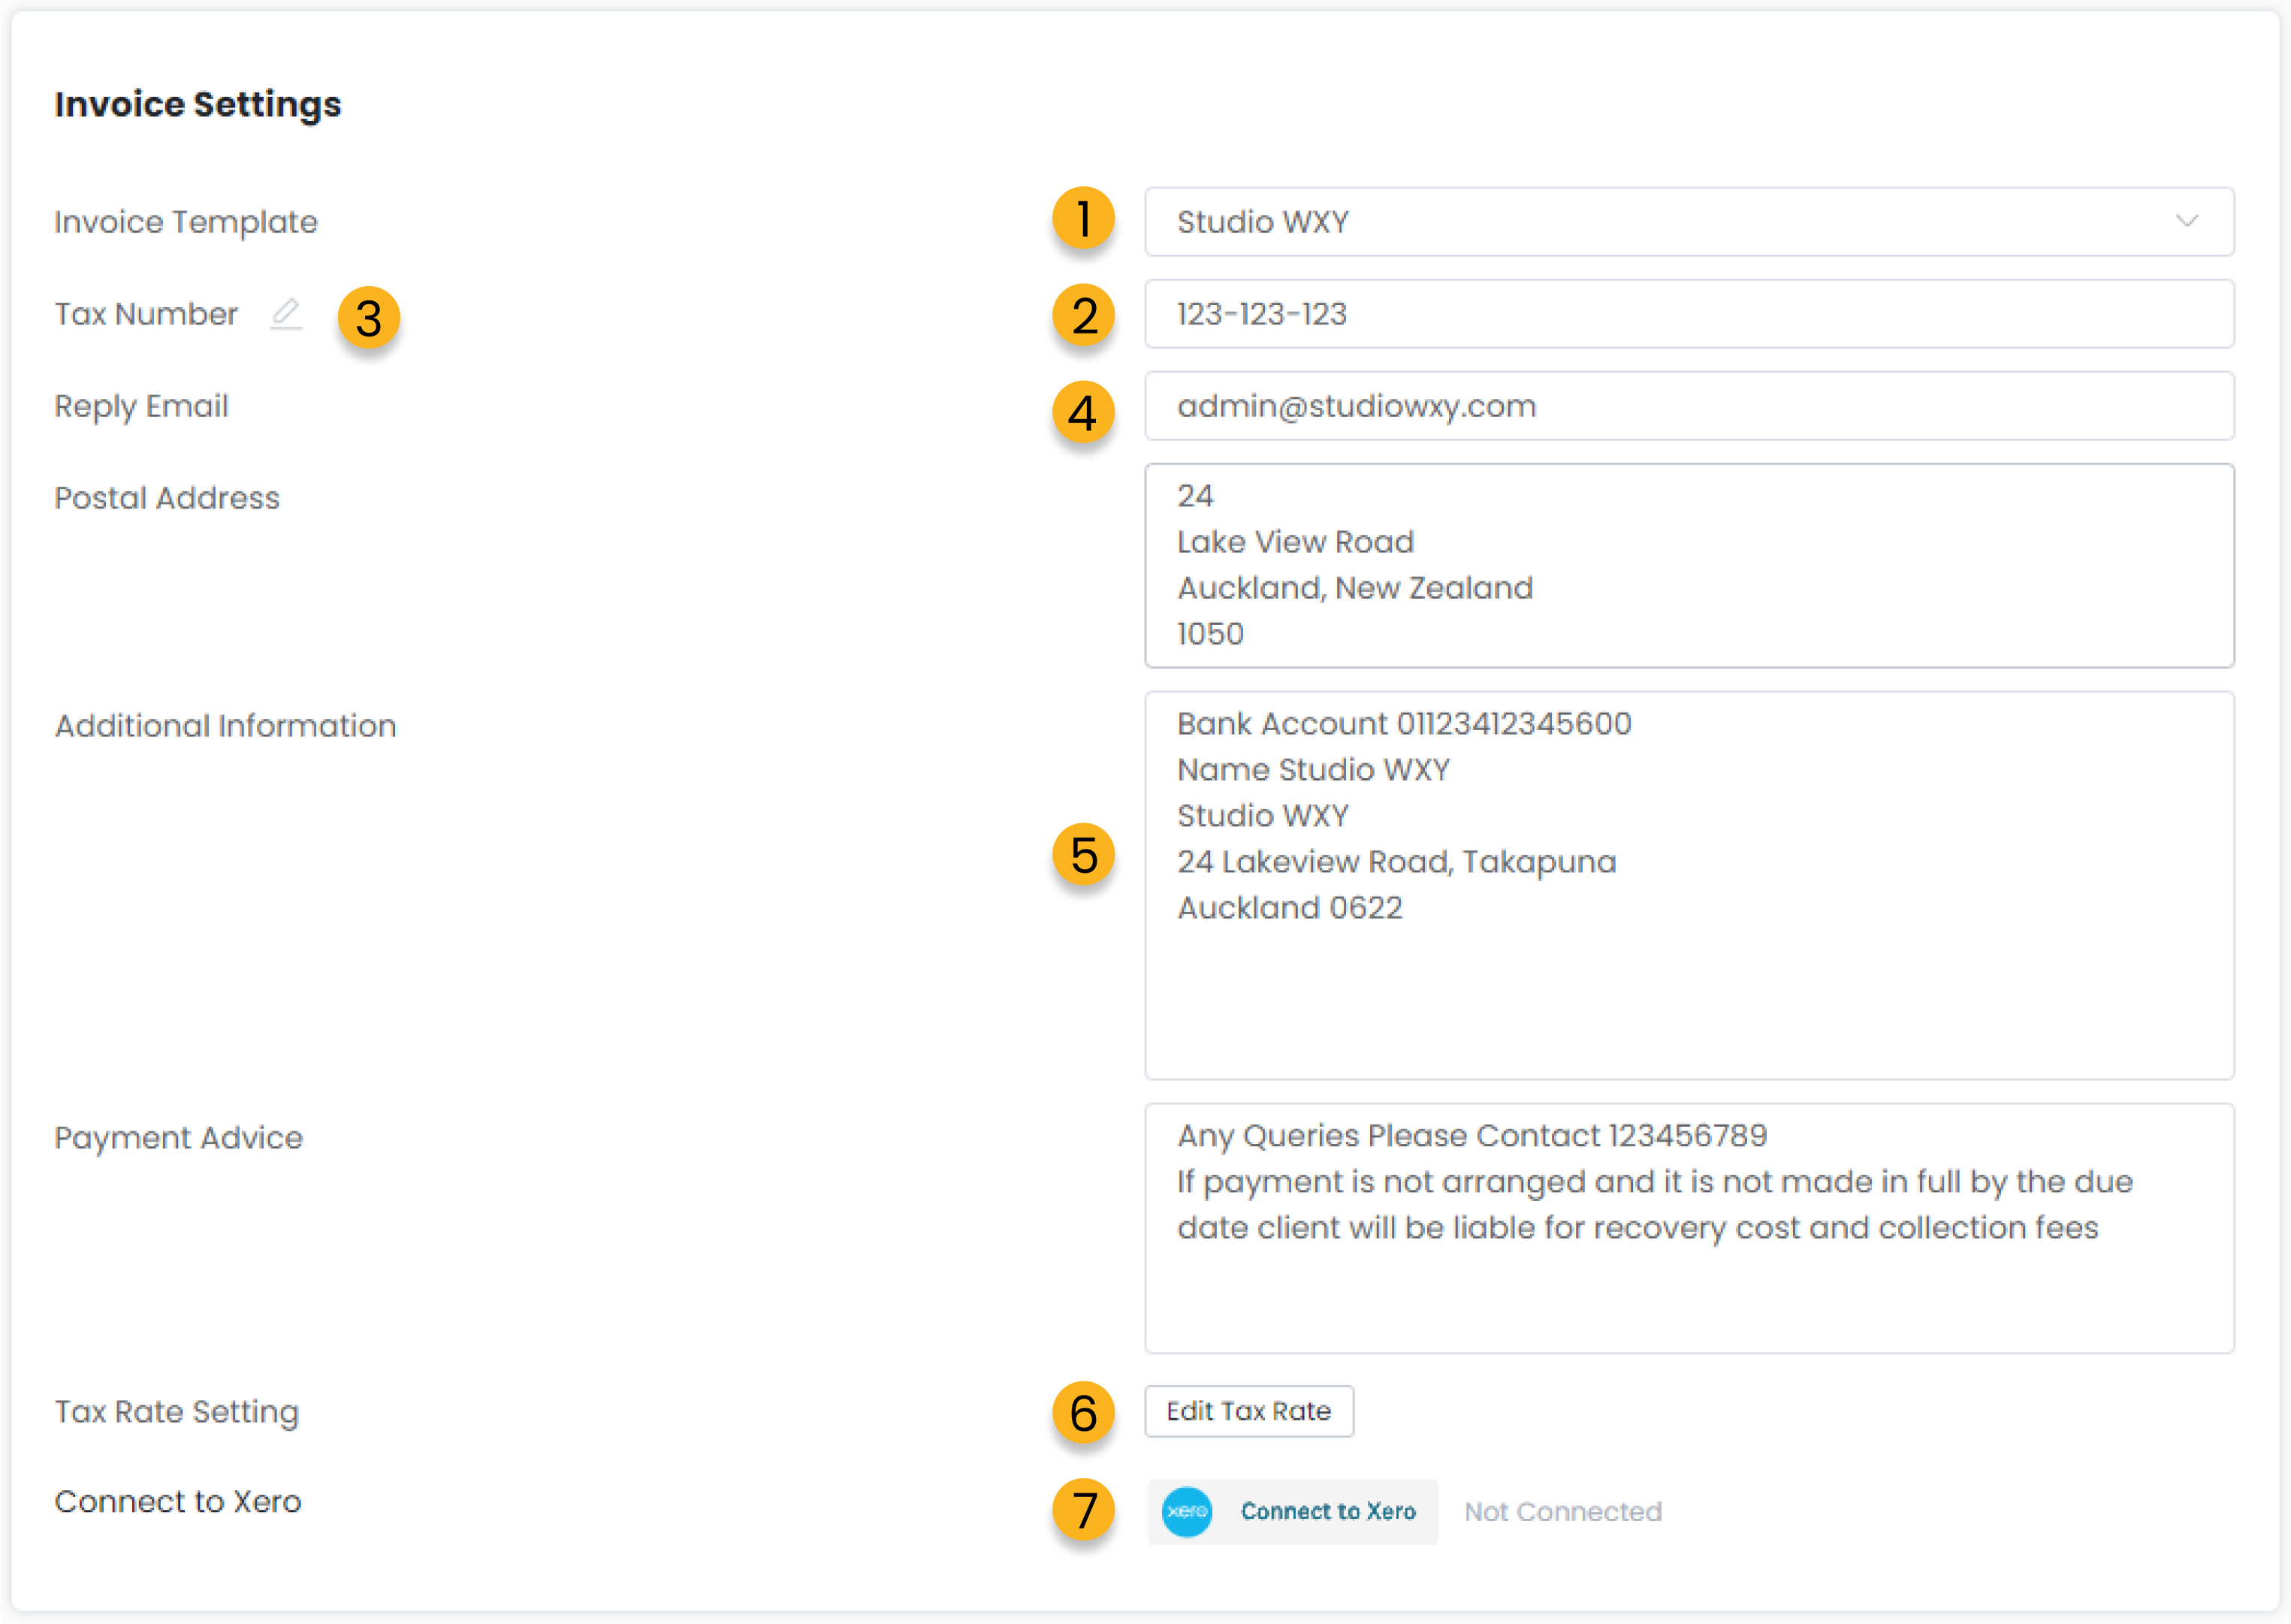Viewport: 2291px width, 1624px height.
Task: Click the Edit Tax Rate button
Action: (x=1249, y=1411)
